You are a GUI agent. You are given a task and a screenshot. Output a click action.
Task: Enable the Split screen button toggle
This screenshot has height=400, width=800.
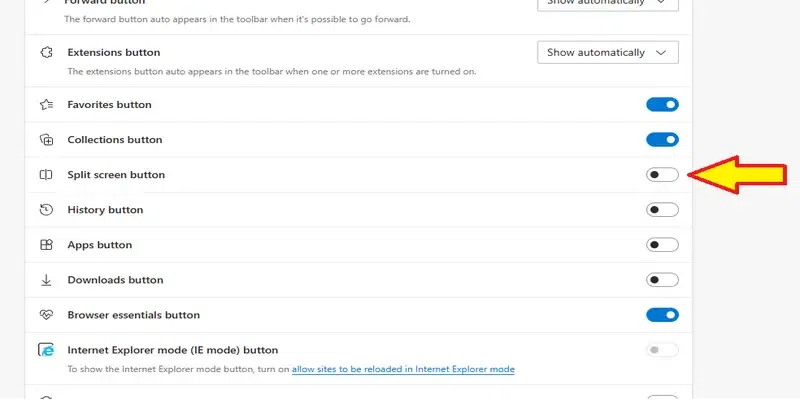click(662, 175)
